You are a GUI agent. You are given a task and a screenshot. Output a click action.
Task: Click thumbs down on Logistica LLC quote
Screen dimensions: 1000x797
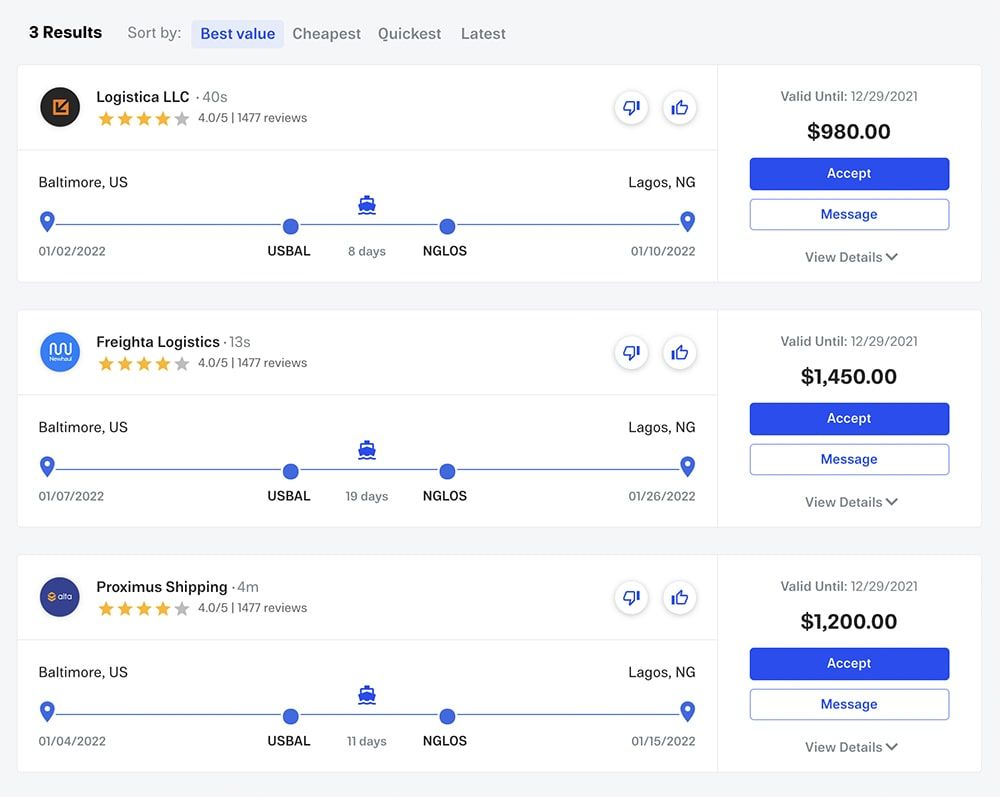pos(631,108)
